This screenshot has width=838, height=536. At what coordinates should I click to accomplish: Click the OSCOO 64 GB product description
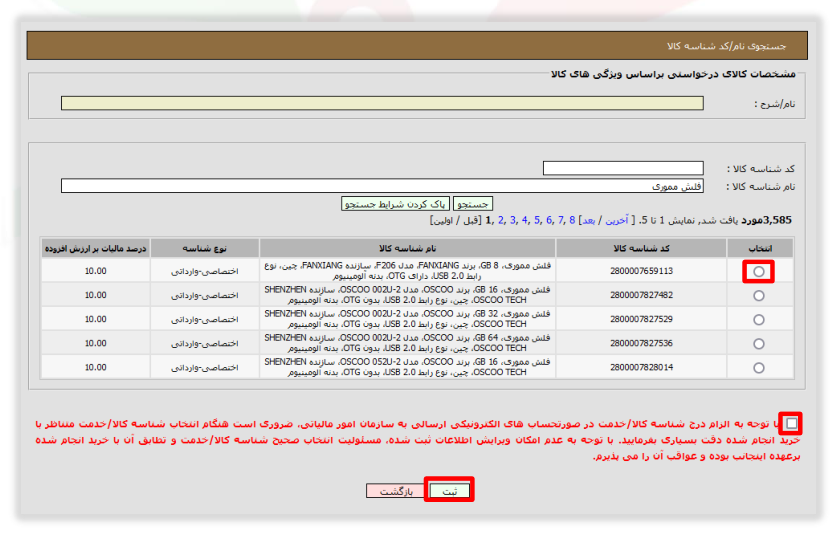[x=408, y=343]
